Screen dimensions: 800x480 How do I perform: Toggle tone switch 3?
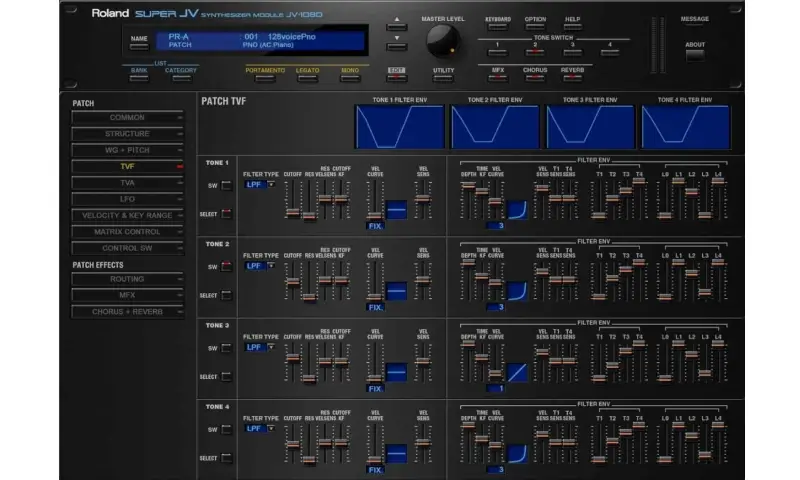pyautogui.click(x=572, y=52)
